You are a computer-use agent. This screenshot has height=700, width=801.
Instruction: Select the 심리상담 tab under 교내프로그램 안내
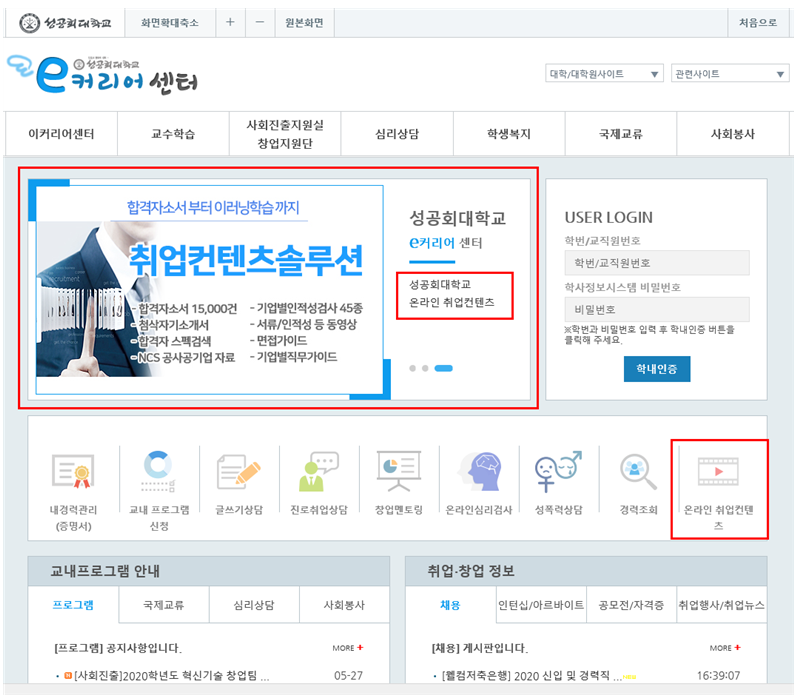coord(254,605)
